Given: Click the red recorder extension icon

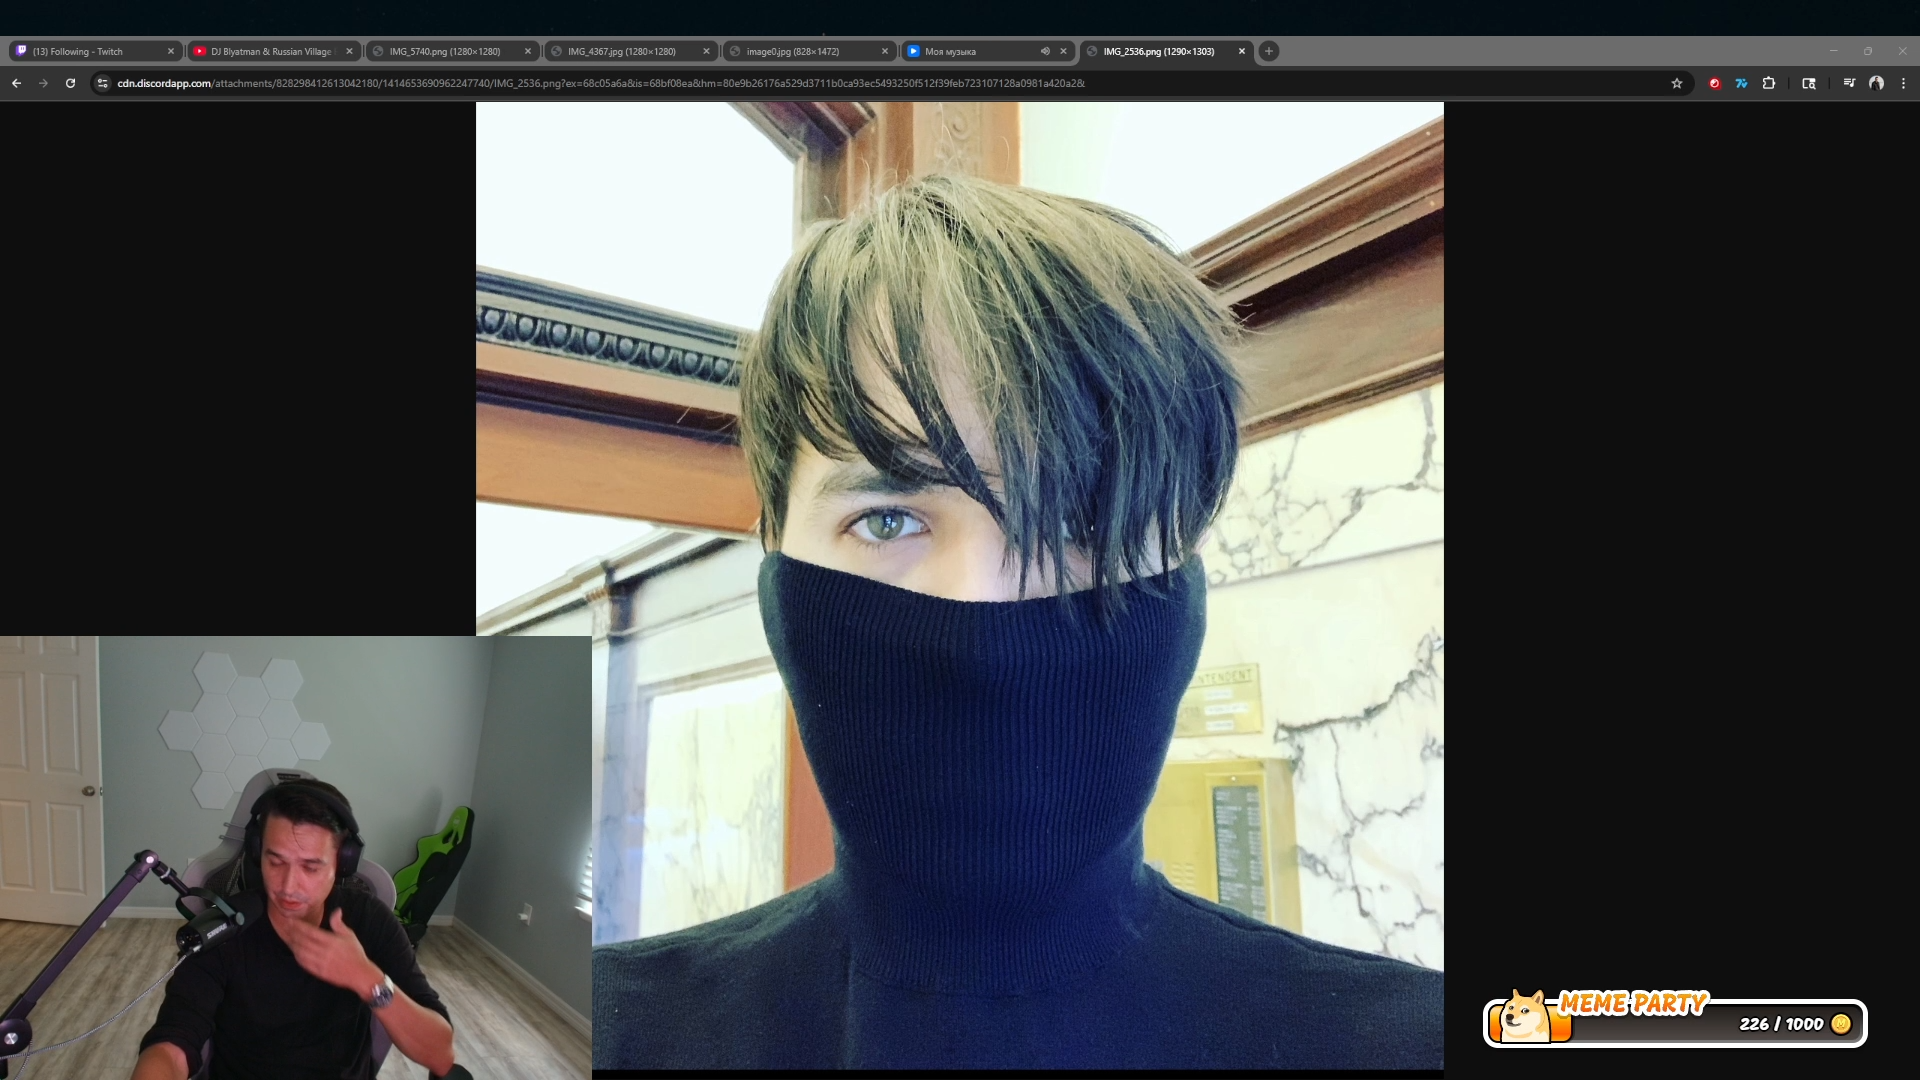Looking at the screenshot, I should pos(1714,83).
